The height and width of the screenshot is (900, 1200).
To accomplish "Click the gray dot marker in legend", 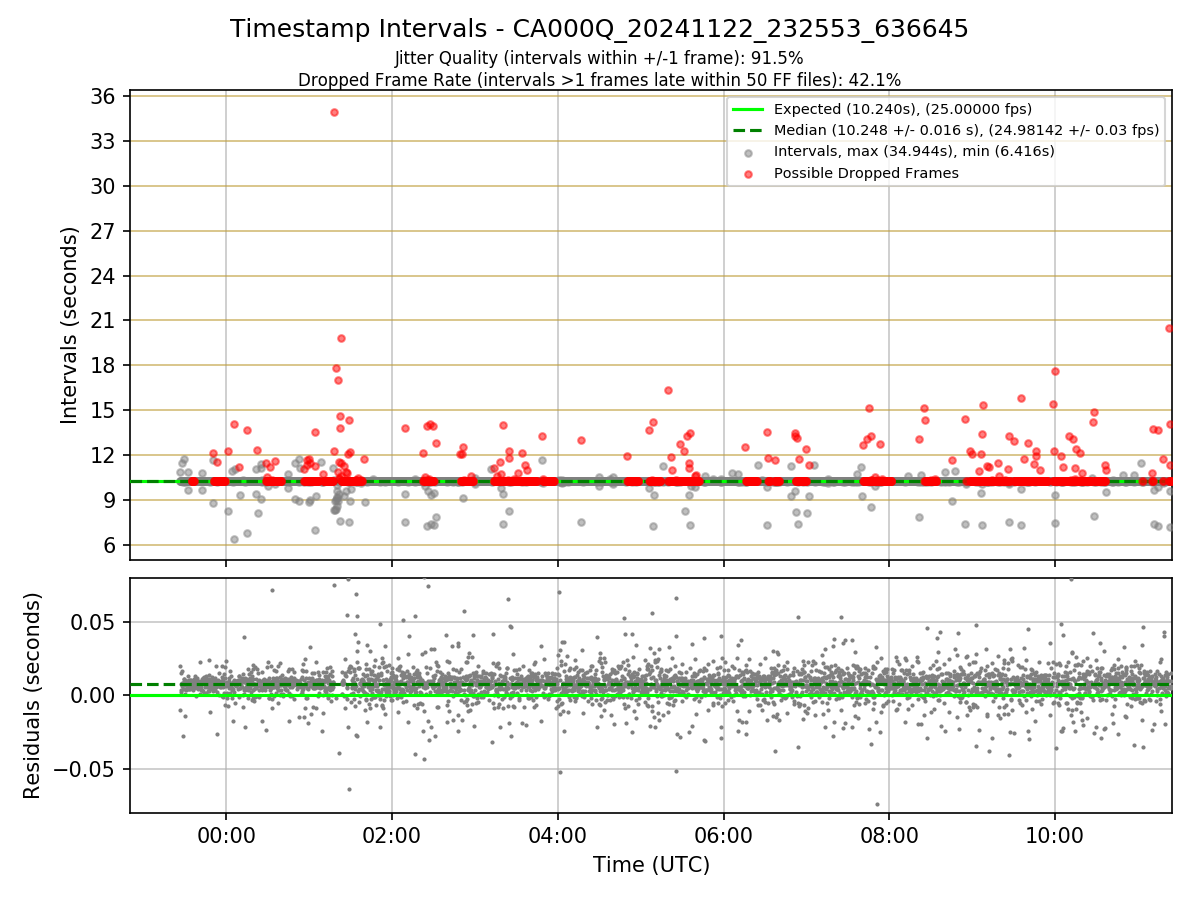I will point(748,152).
